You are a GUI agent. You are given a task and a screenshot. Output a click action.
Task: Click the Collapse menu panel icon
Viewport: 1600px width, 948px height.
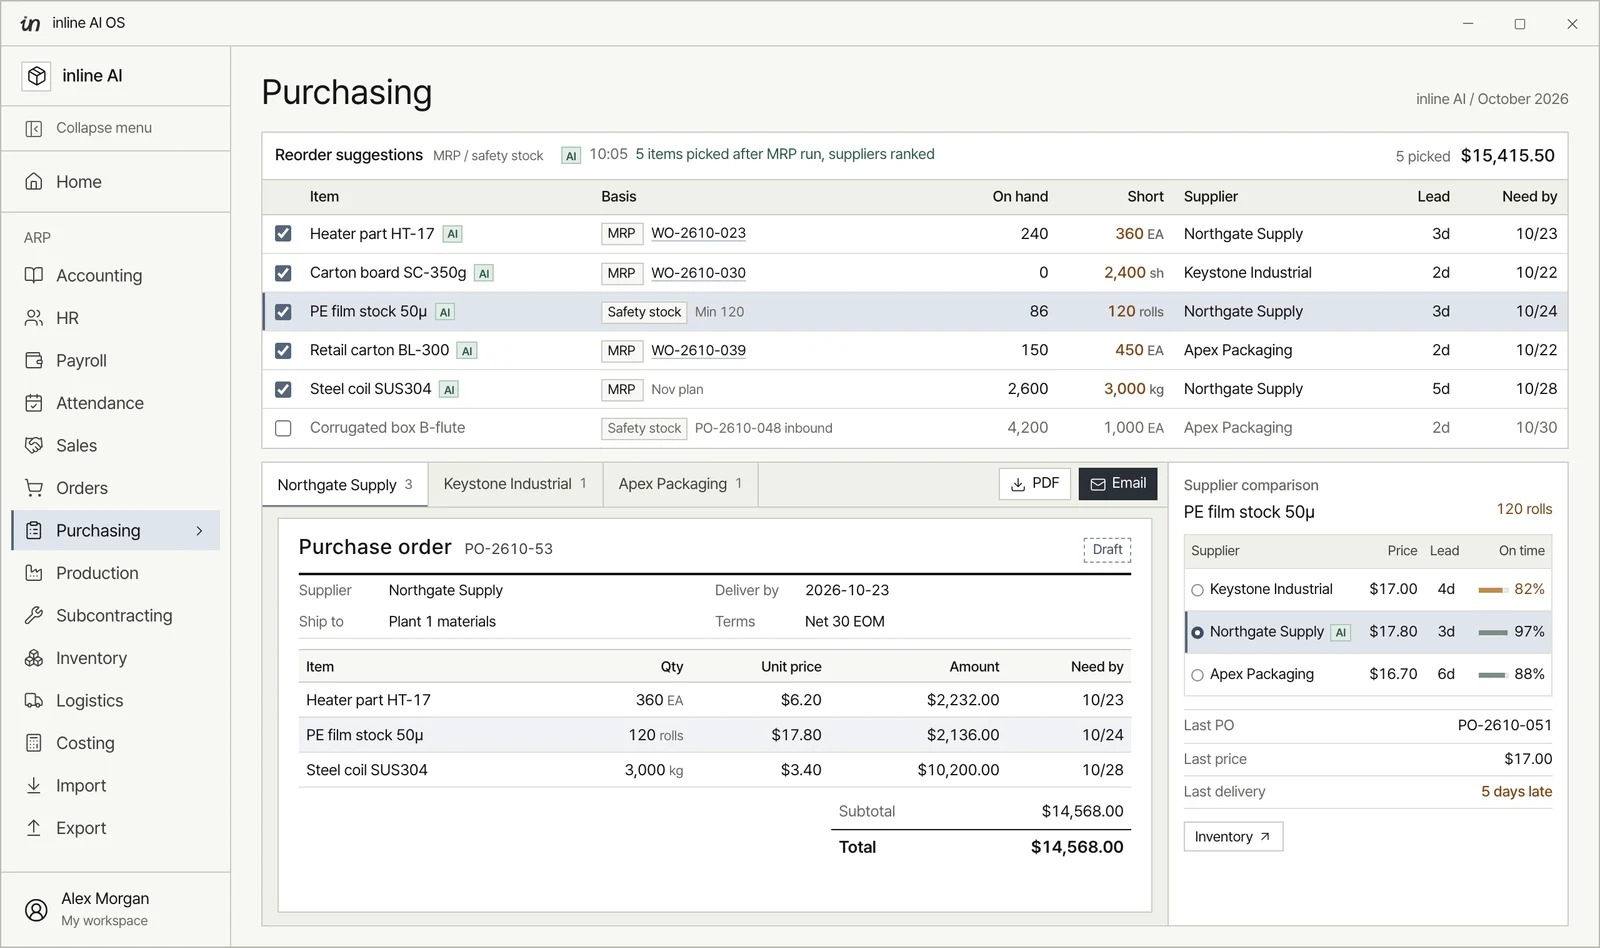tap(34, 128)
